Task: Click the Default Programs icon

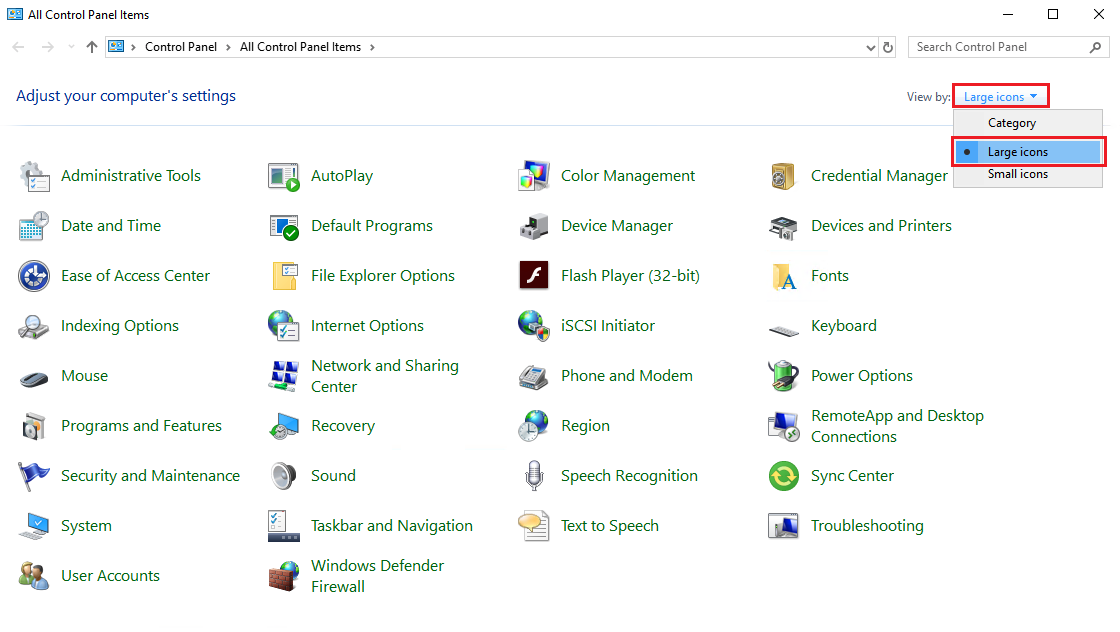Action: (284, 226)
